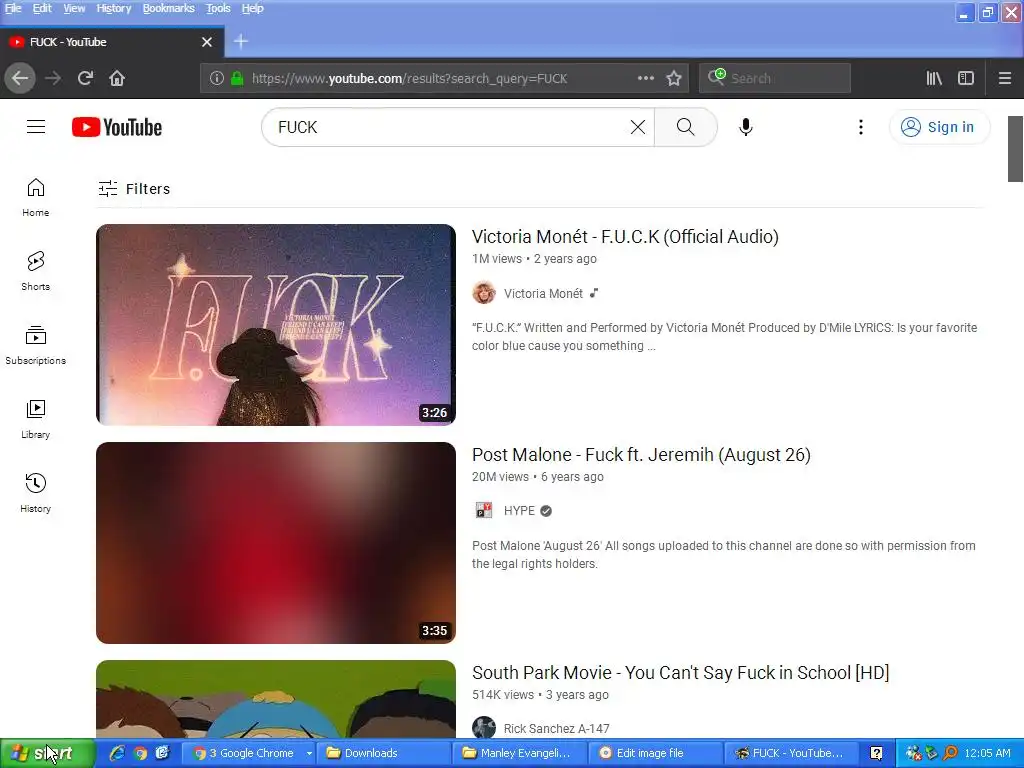The height and width of the screenshot is (768, 1024).
Task: Click the green padlock security icon
Action: tap(237, 78)
